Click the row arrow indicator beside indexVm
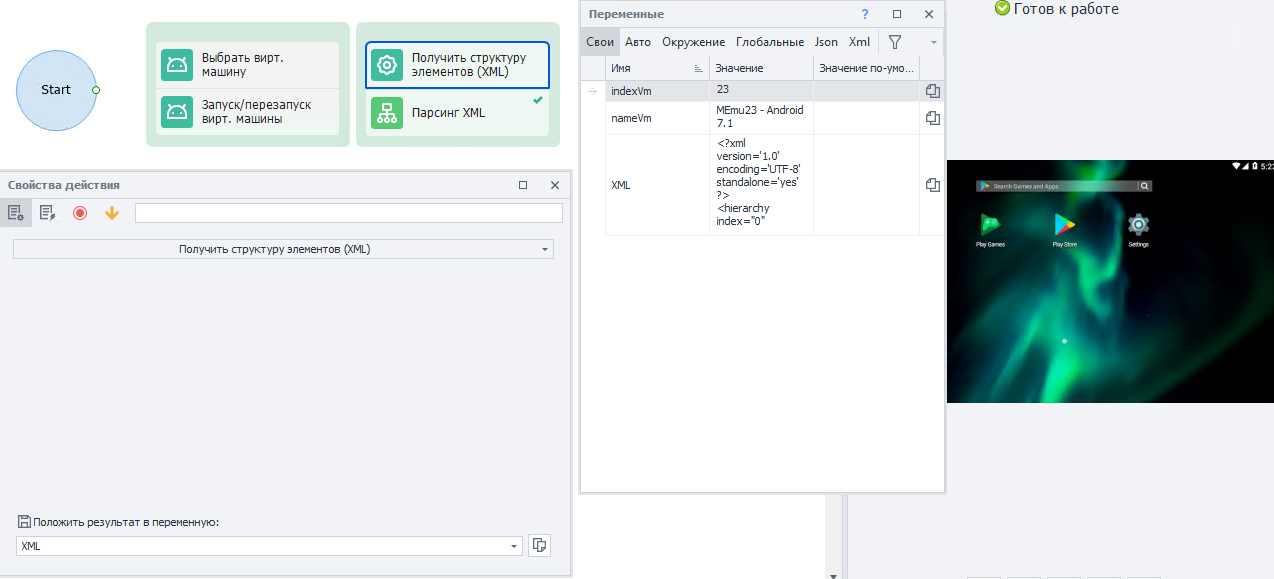 pos(592,91)
